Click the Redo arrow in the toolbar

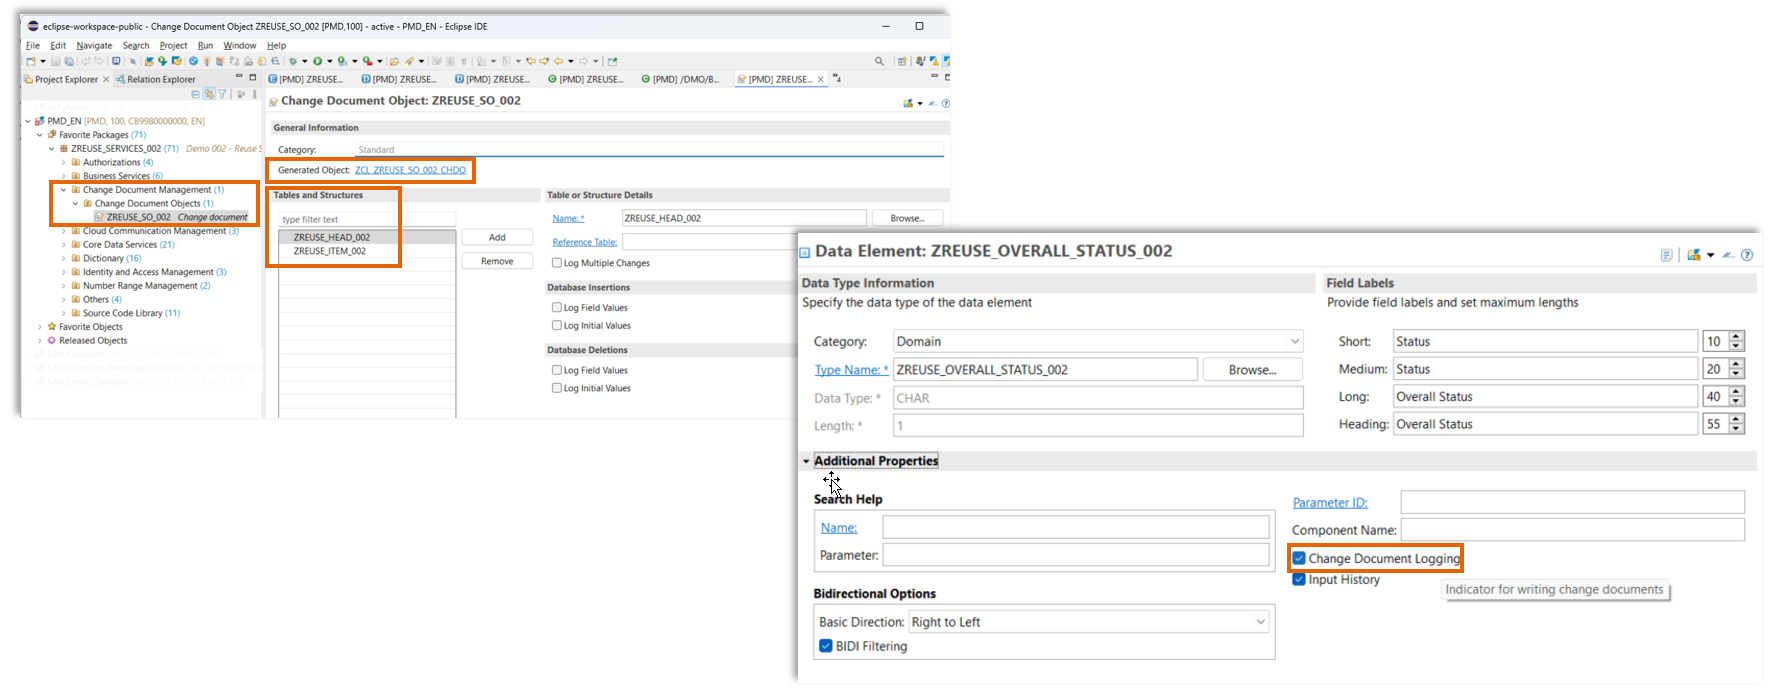click(x=99, y=61)
